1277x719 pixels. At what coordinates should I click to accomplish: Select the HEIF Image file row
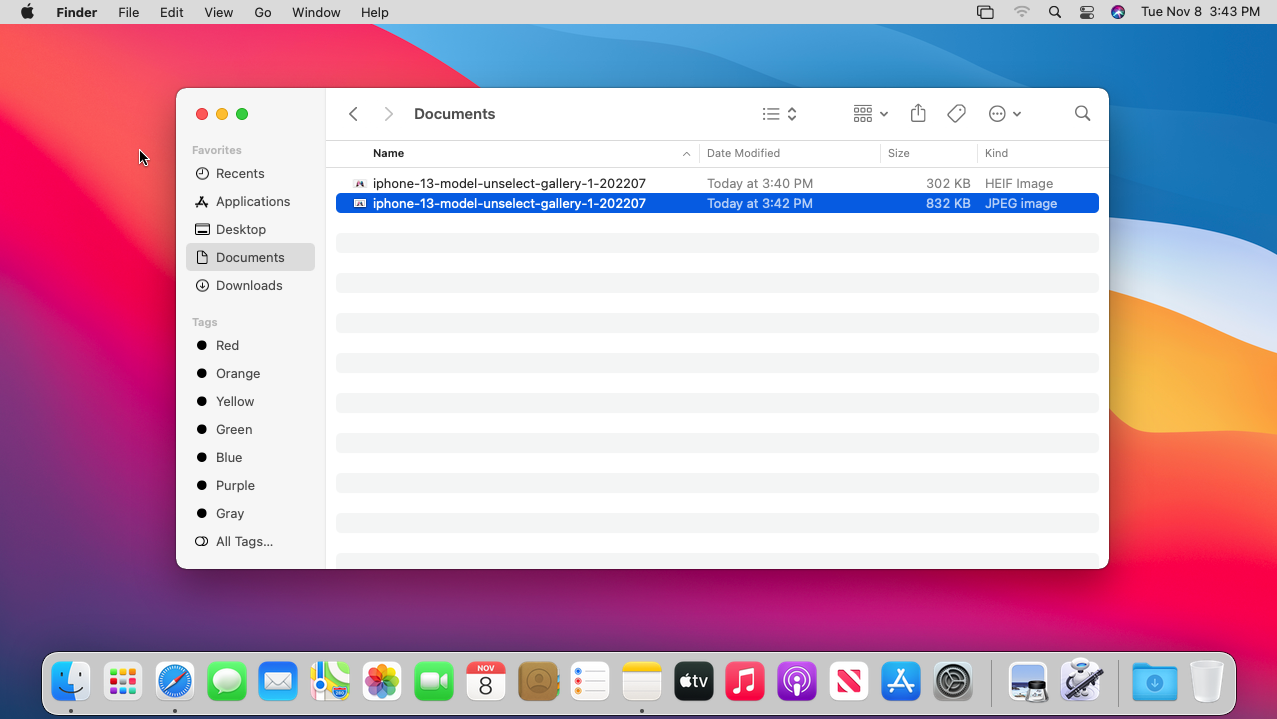click(x=717, y=183)
